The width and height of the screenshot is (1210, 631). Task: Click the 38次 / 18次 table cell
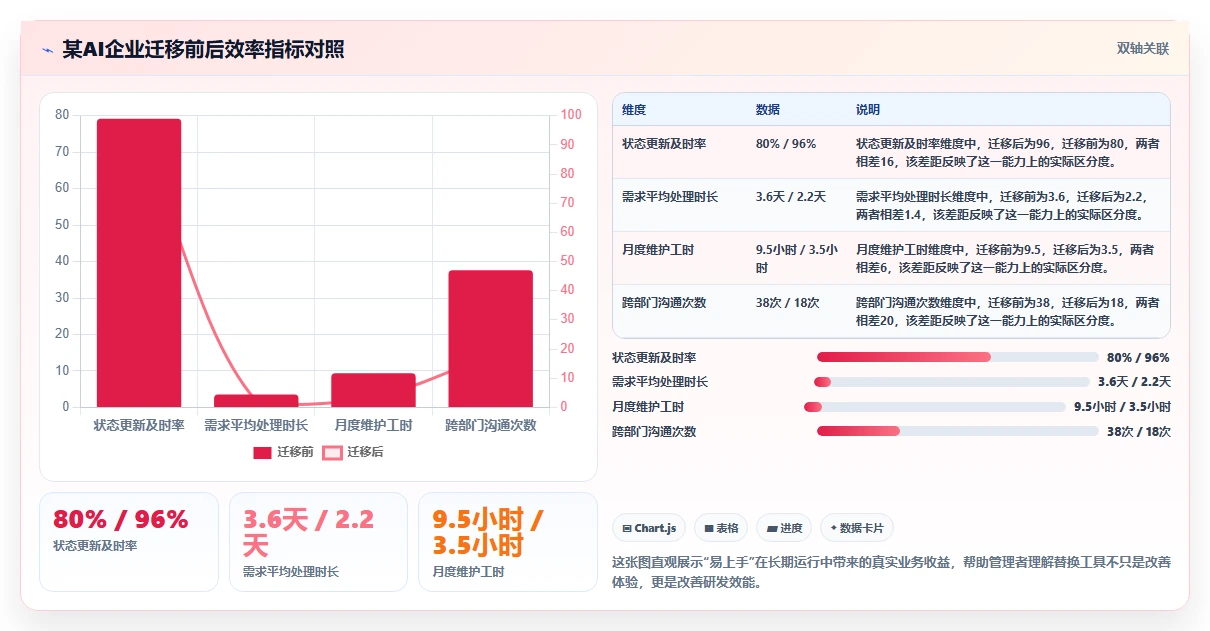click(787, 303)
